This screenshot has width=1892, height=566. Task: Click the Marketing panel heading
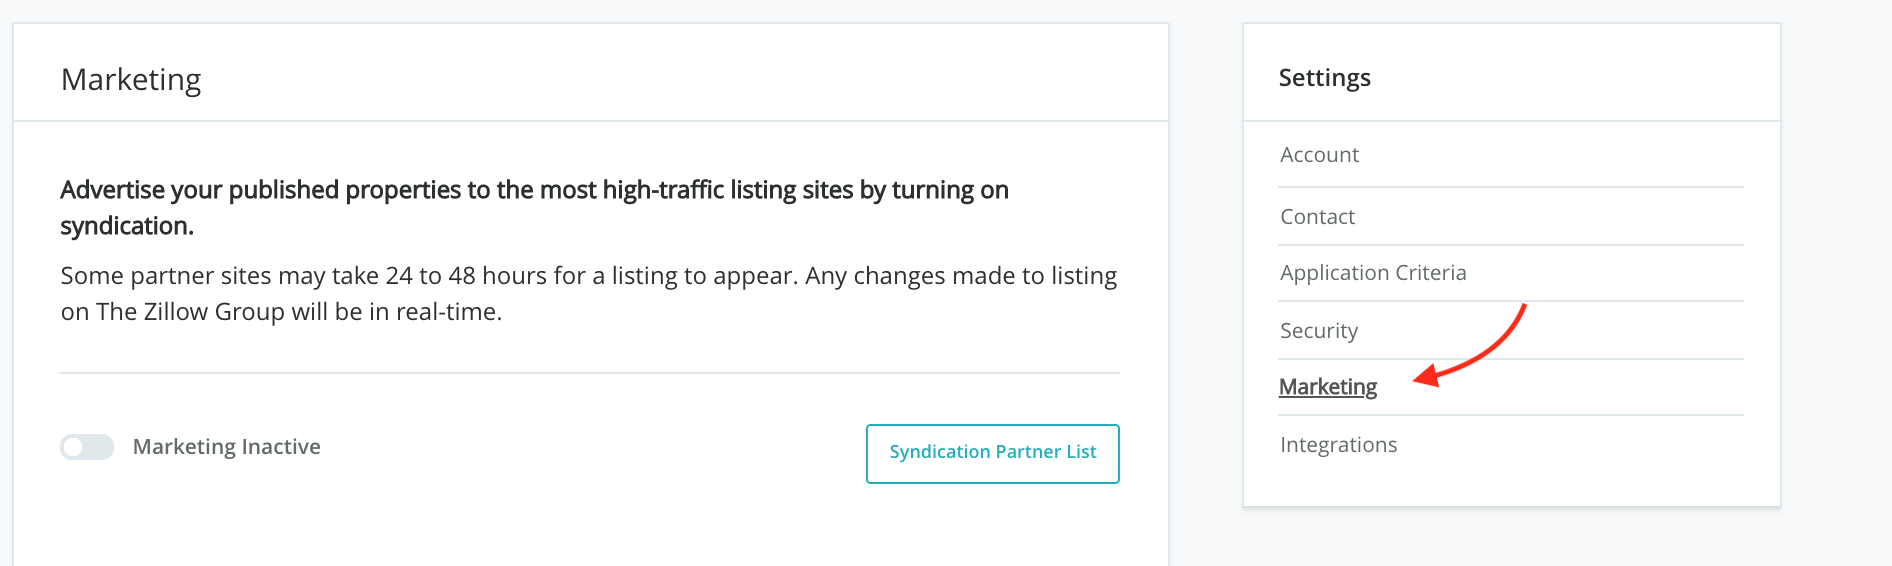point(131,79)
